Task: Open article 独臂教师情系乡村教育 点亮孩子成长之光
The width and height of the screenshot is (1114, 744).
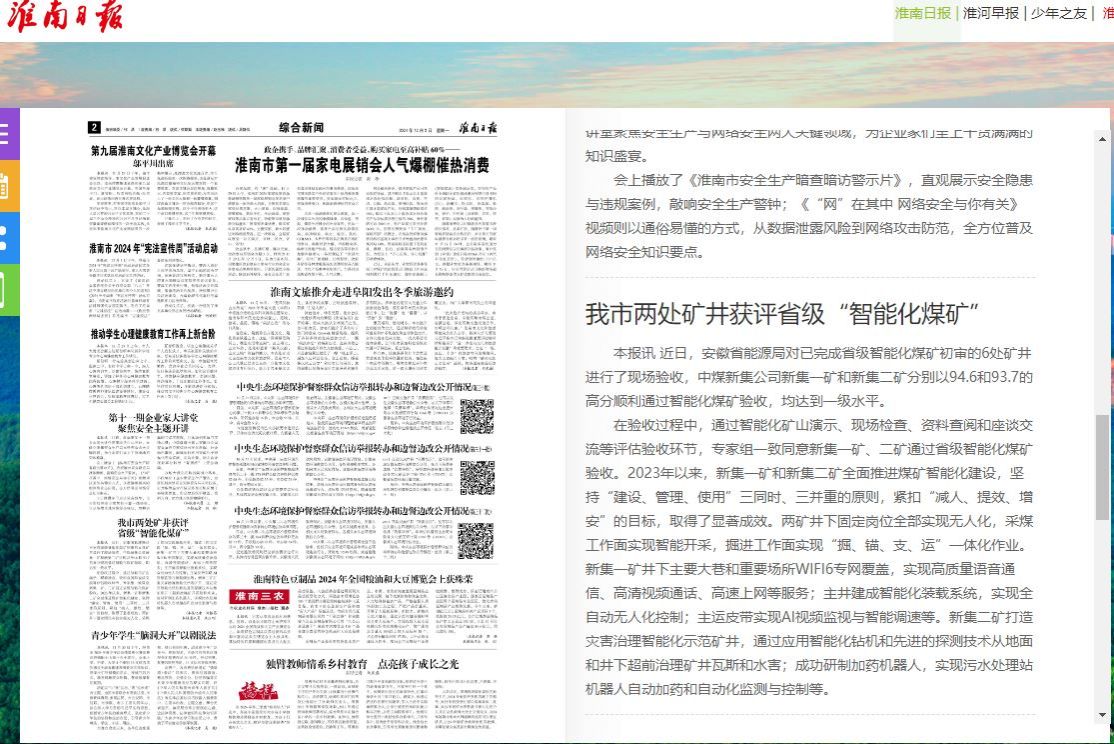Action: click(362, 664)
